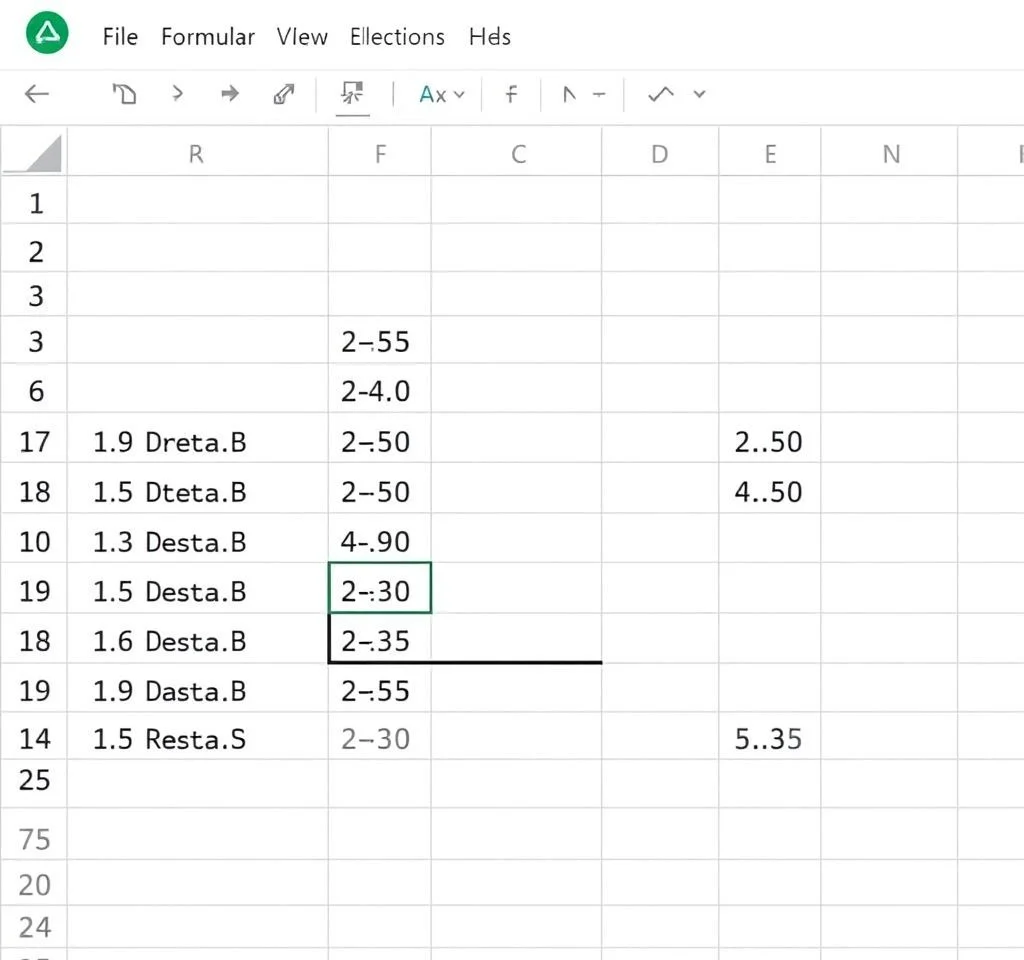1024x960 pixels.
Task: Click the page document toolbar icon
Action: click(124, 94)
